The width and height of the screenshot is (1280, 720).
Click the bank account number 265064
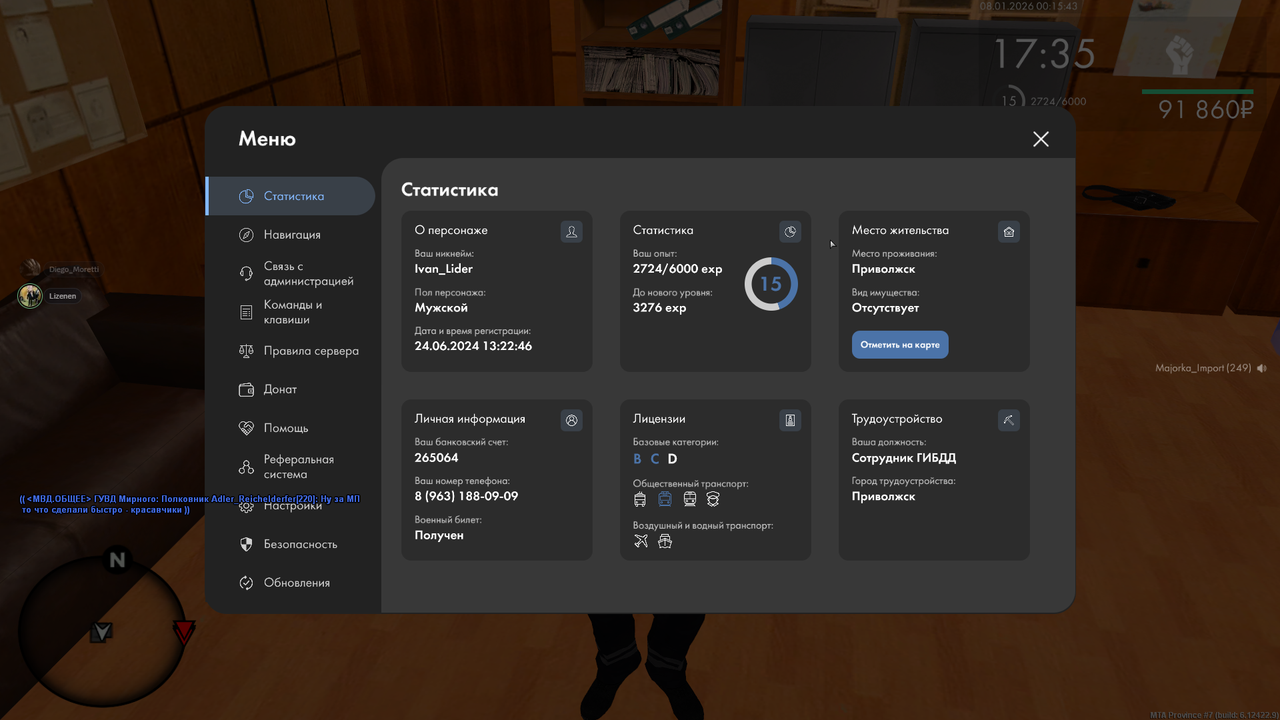pyautogui.click(x=437, y=458)
